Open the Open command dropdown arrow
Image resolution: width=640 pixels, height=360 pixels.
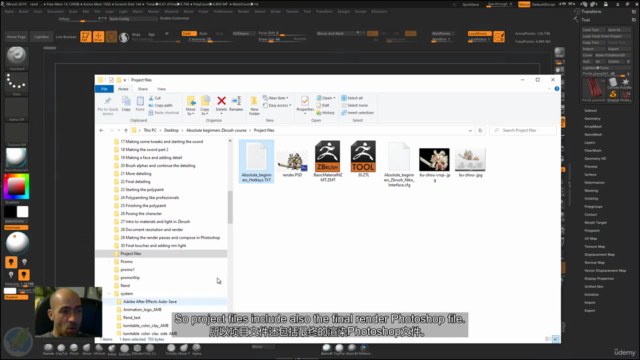(x=334, y=98)
